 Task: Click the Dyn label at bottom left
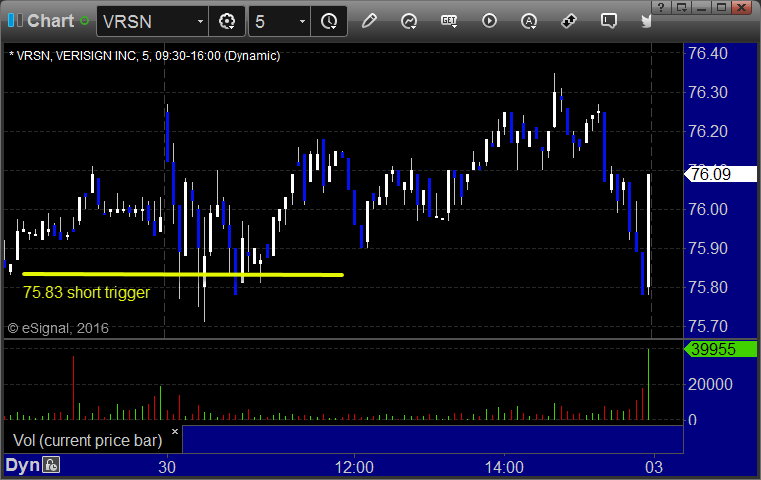tap(22, 465)
